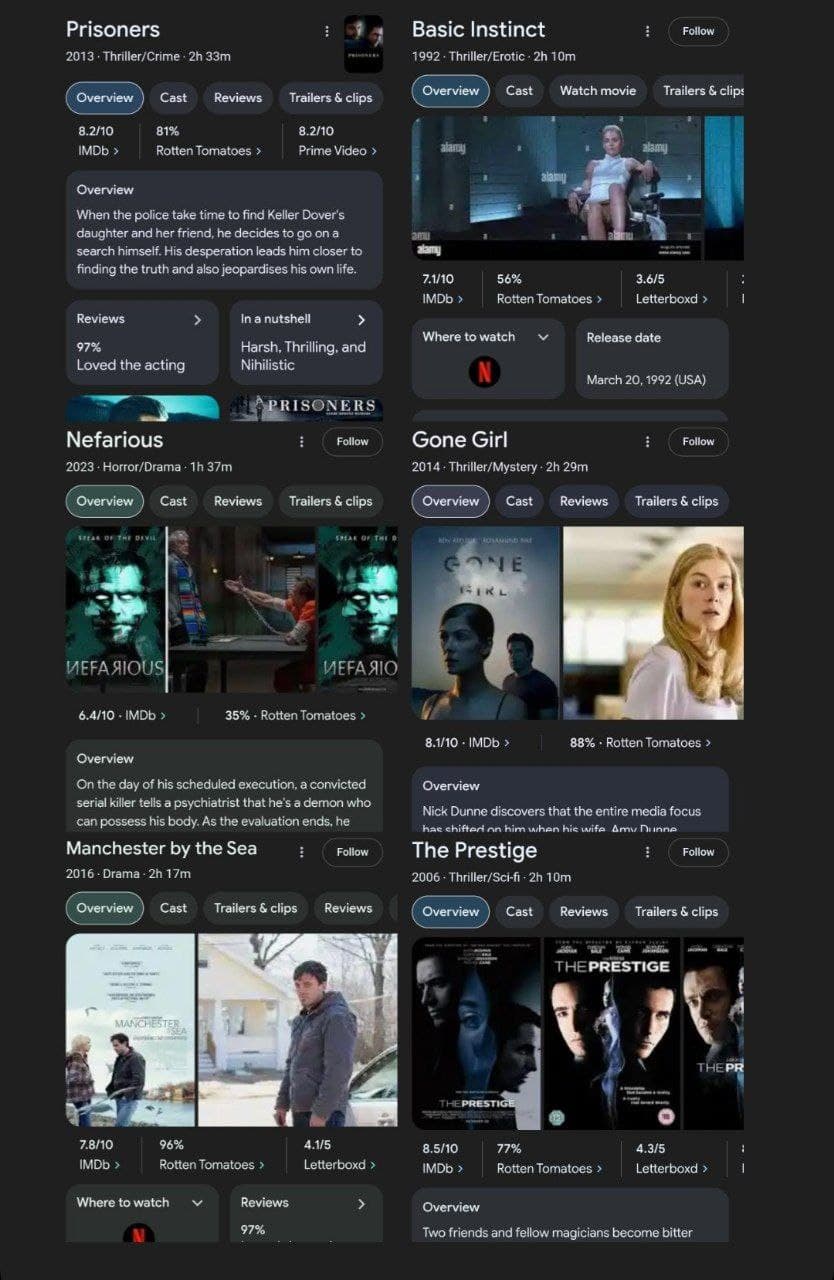Follow the movie Nefarious
834x1280 pixels.
(352, 441)
